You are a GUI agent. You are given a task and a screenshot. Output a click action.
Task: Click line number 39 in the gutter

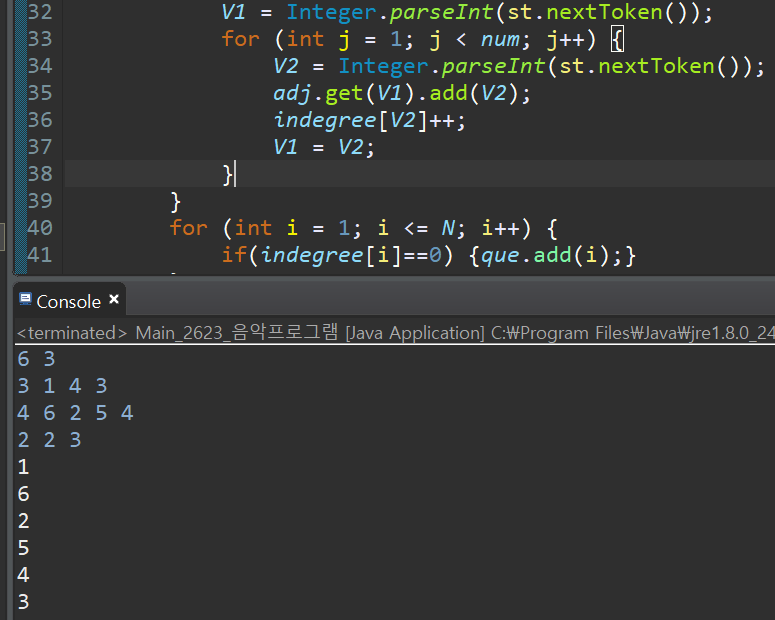point(40,201)
